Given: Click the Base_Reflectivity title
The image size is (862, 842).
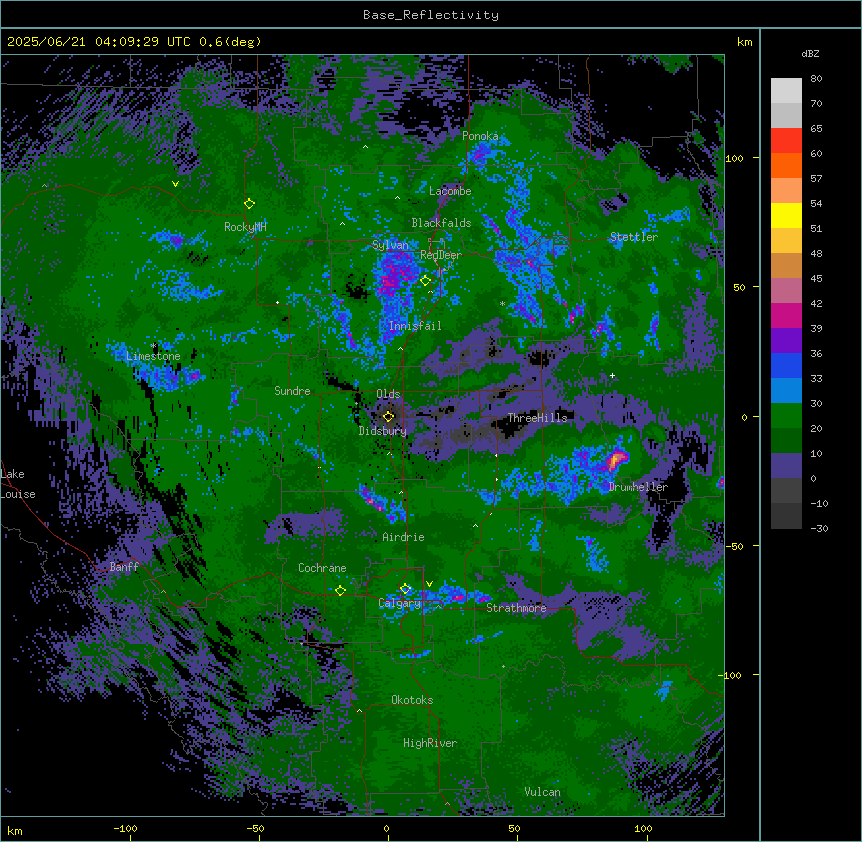Looking at the screenshot, I should tap(431, 15).
